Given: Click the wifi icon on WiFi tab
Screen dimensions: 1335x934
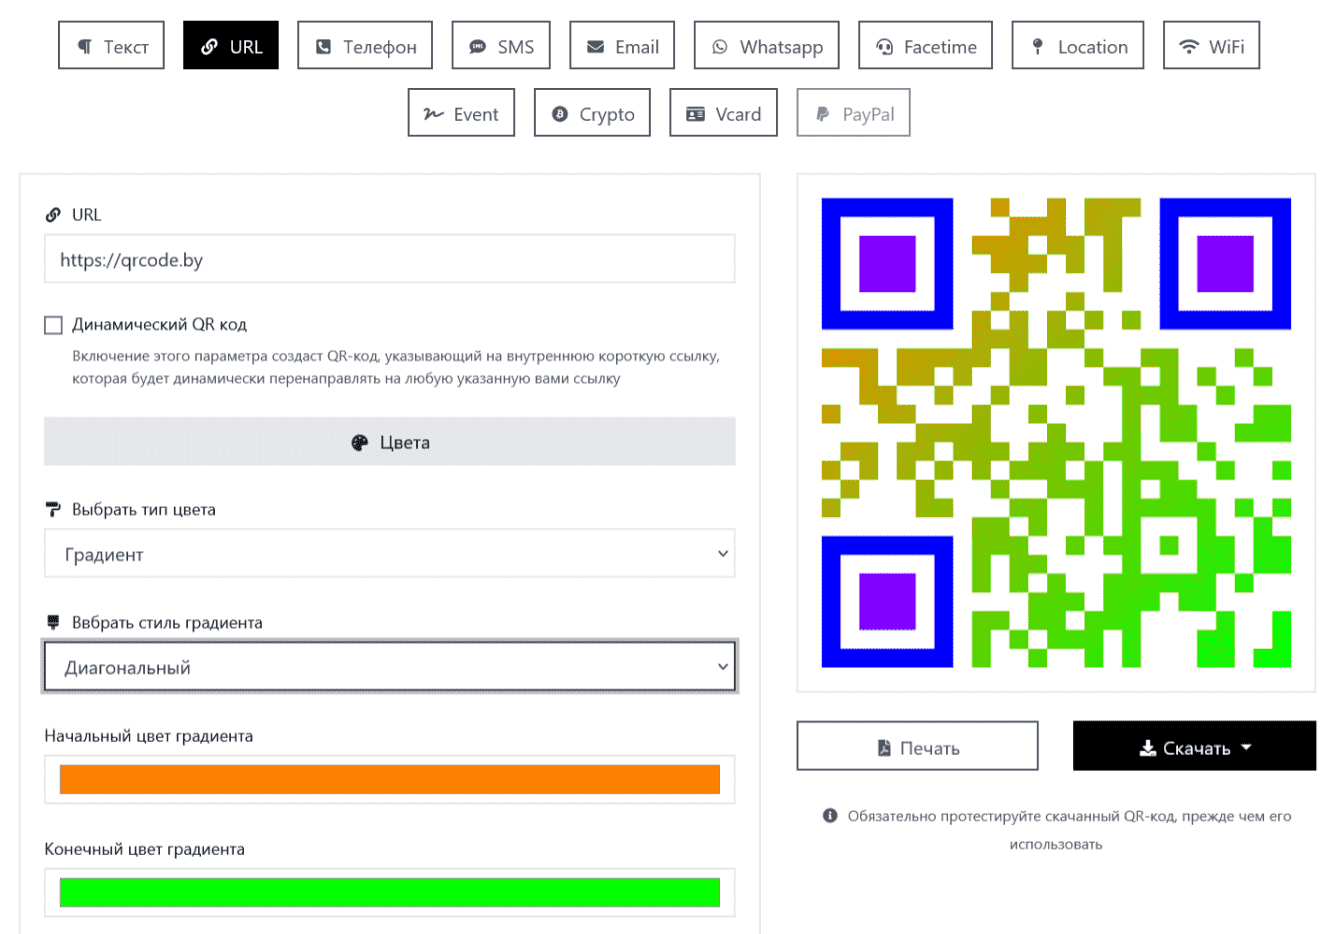Looking at the screenshot, I should coord(1189,46).
